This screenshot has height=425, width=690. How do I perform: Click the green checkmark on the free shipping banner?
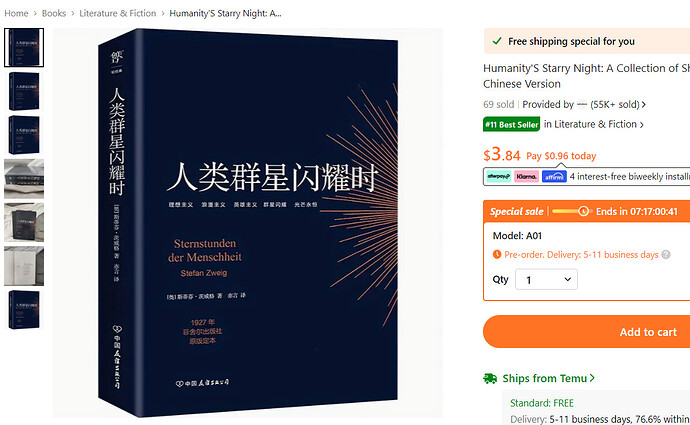497,41
